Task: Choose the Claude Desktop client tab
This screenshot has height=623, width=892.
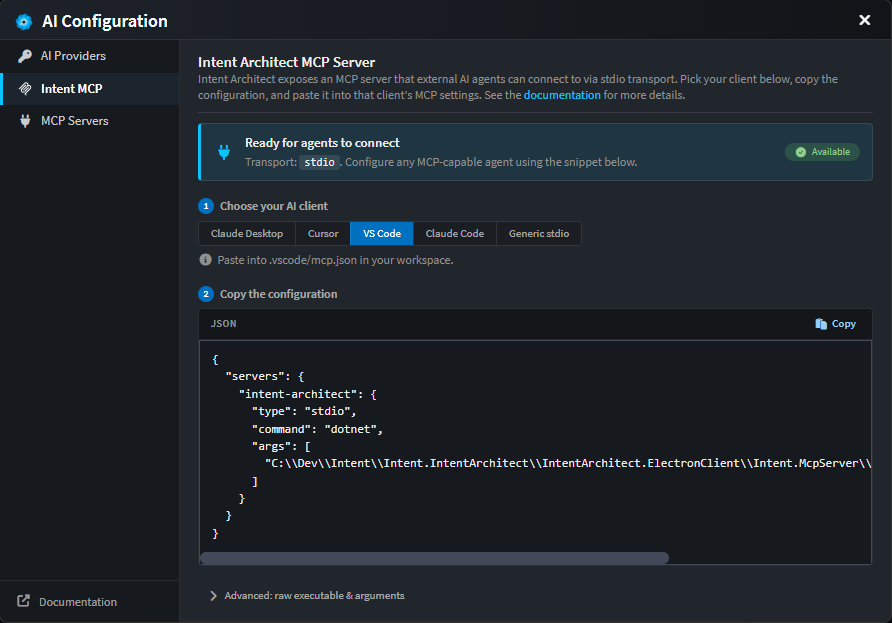Action: [x=247, y=233]
